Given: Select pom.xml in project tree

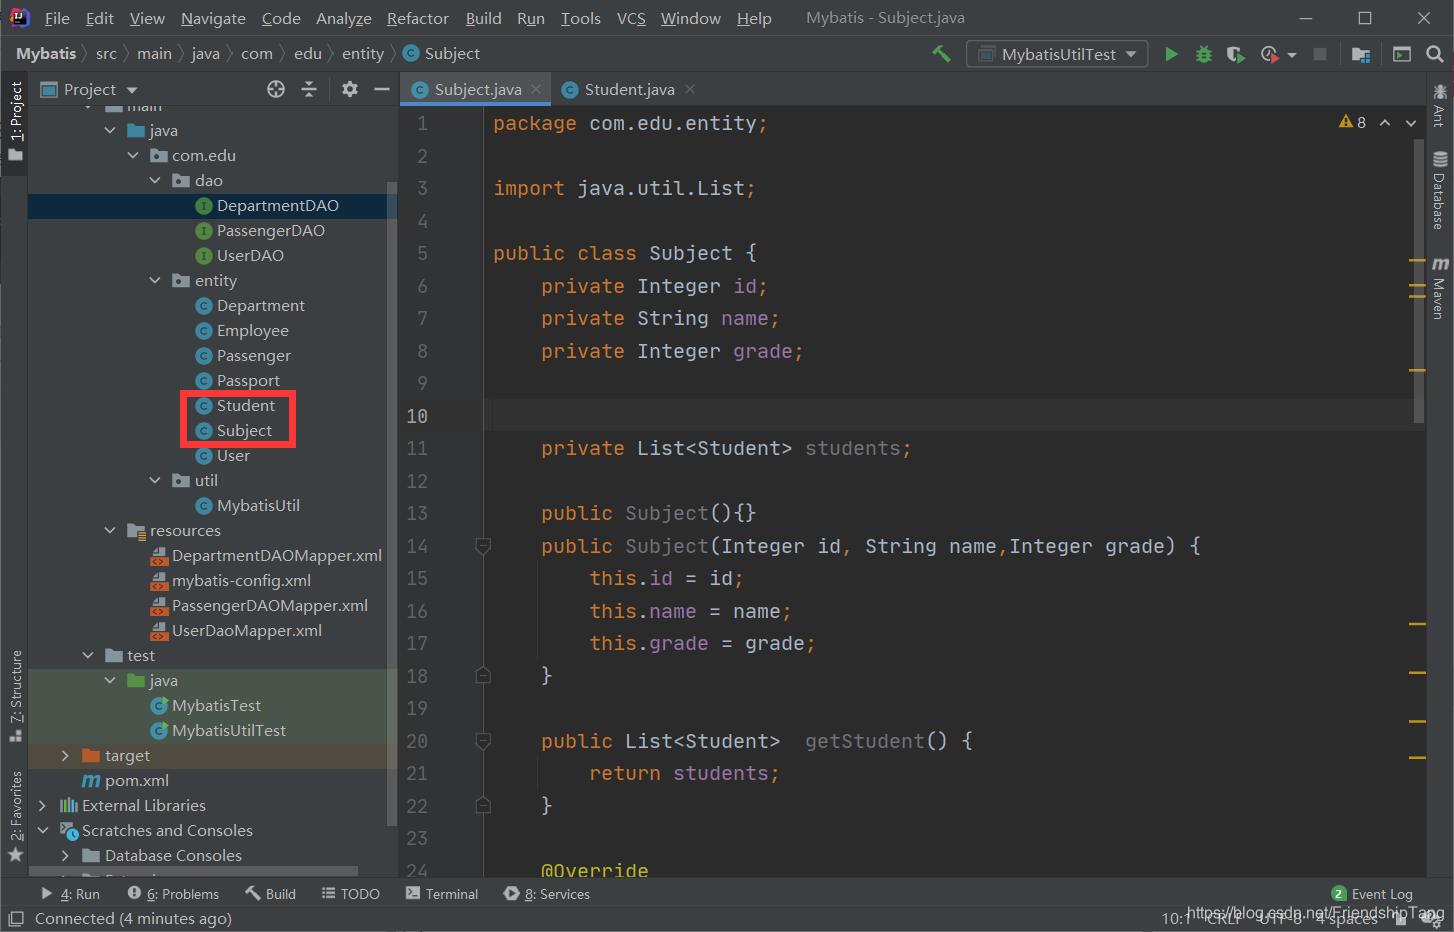Looking at the screenshot, I should [137, 780].
